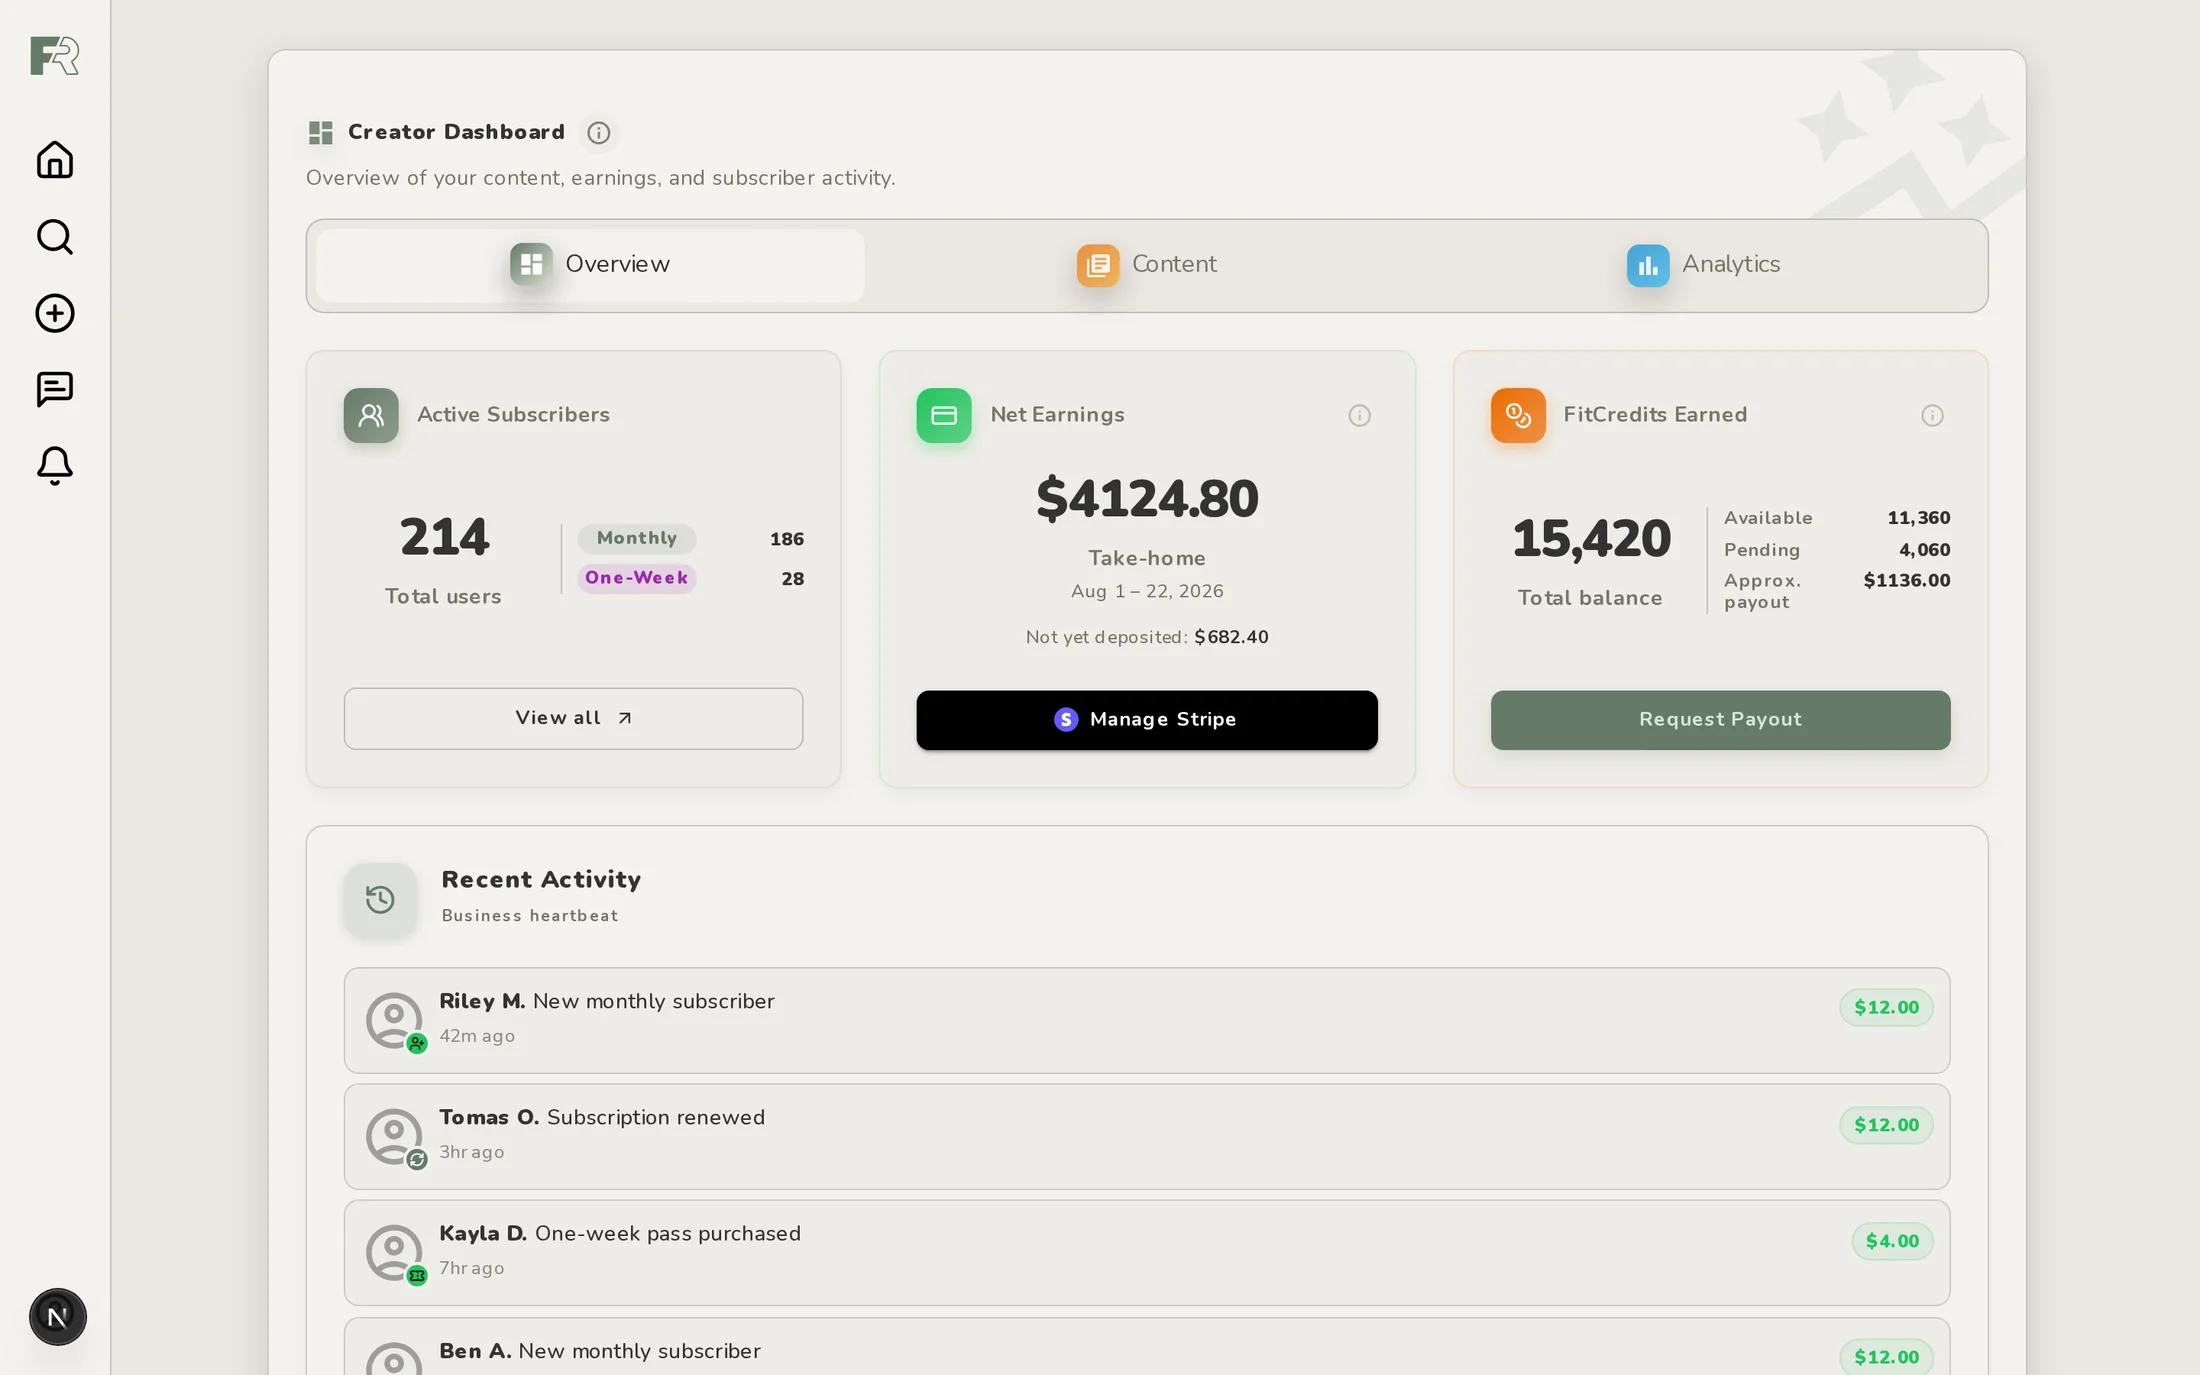Click the Manage Stripe button

click(1147, 720)
